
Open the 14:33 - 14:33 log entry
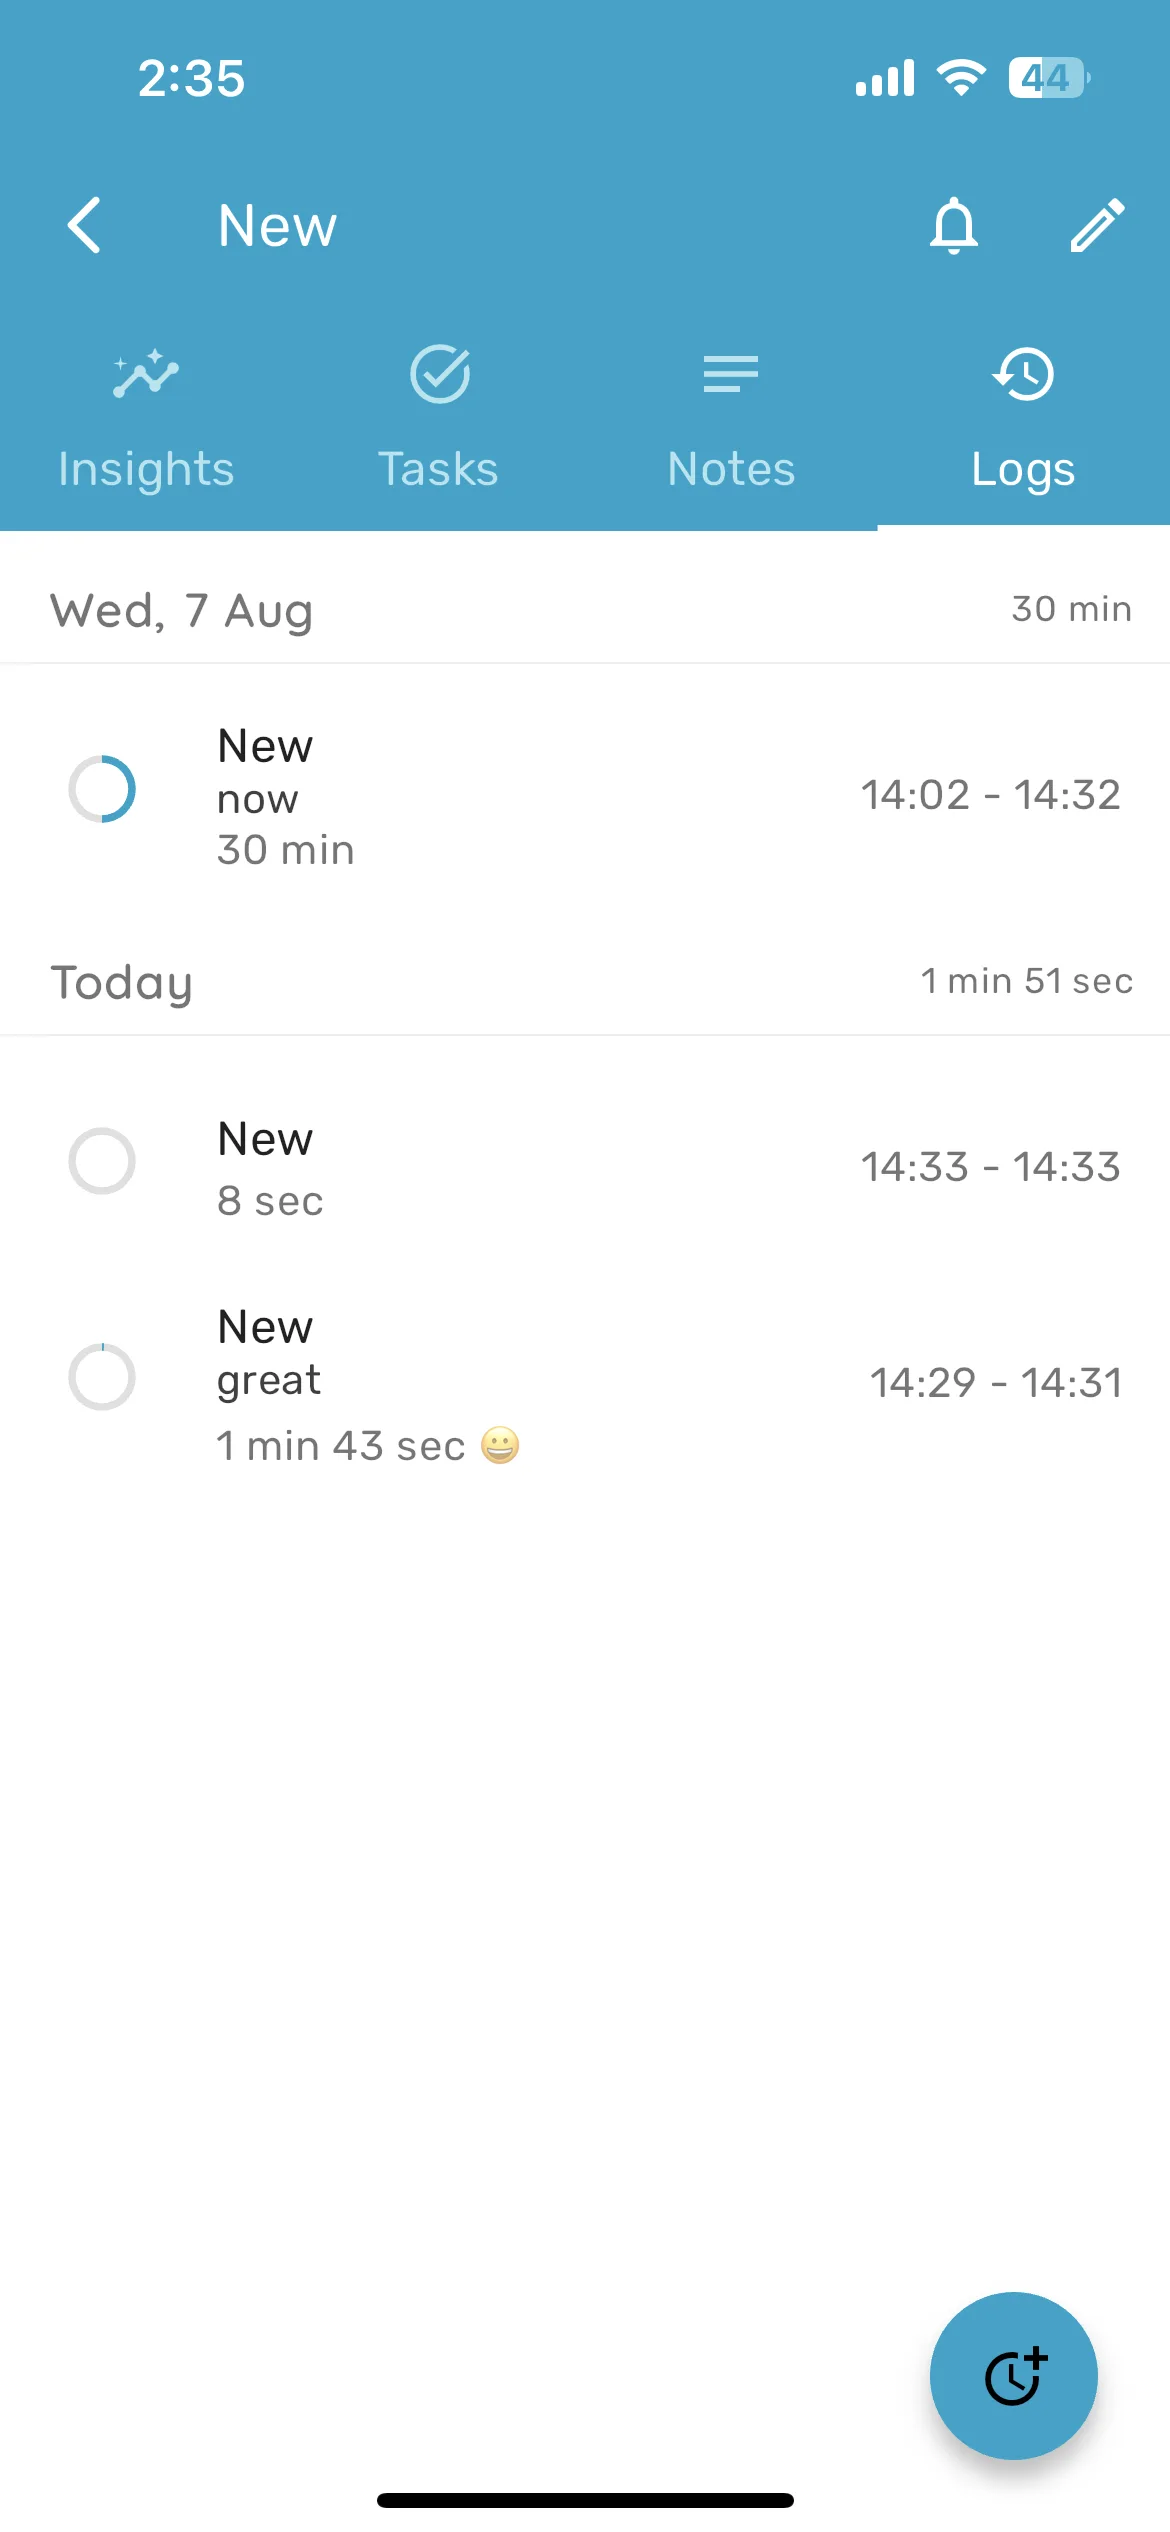585,1167
